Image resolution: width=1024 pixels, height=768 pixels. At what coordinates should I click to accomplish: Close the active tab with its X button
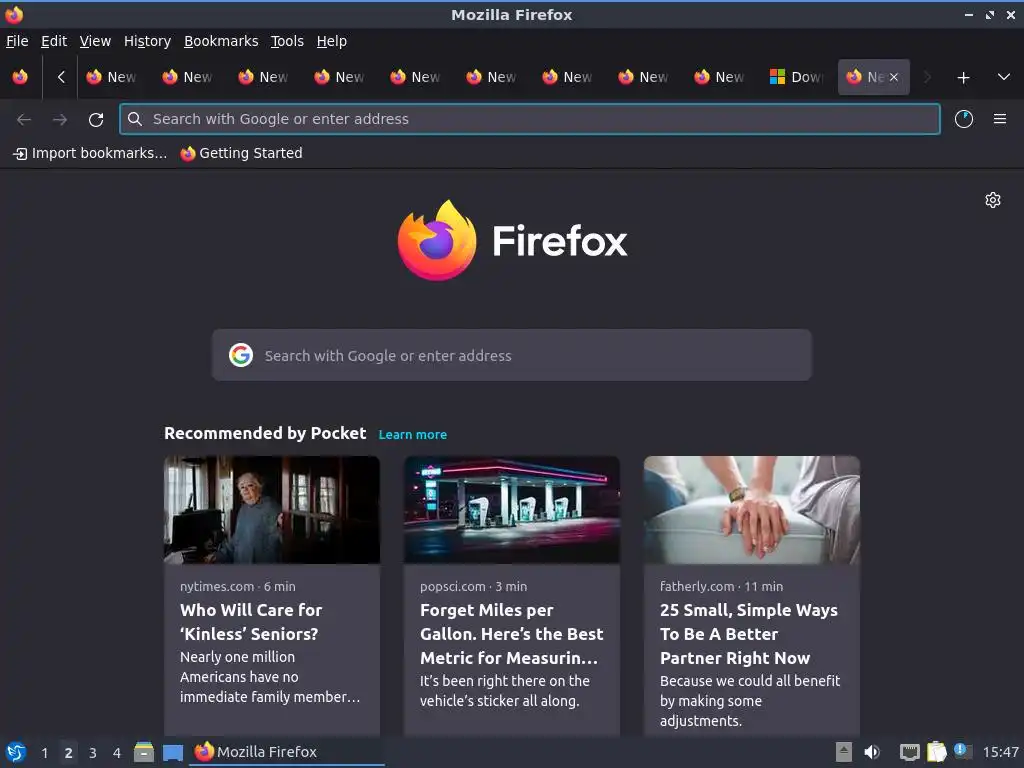pos(894,77)
